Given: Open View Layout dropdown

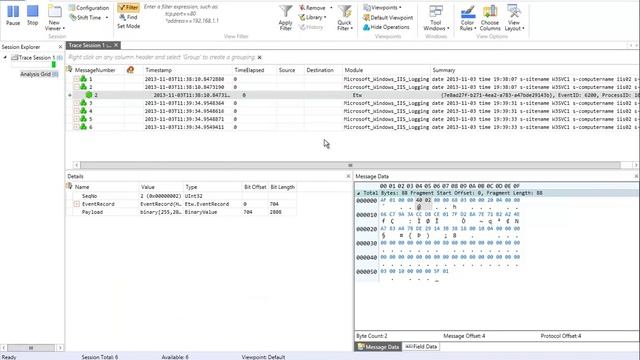Looking at the screenshot, I should [514, 18].
